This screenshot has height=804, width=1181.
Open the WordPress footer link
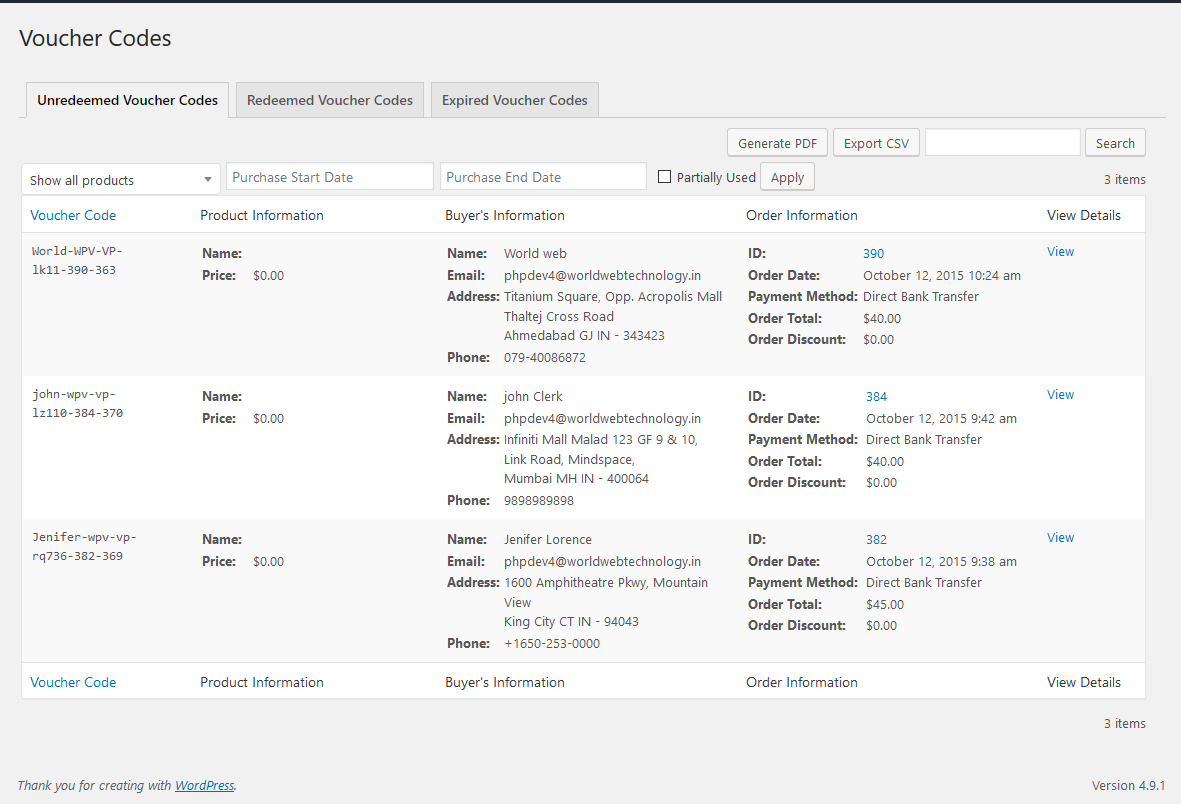tap(205, 786)
